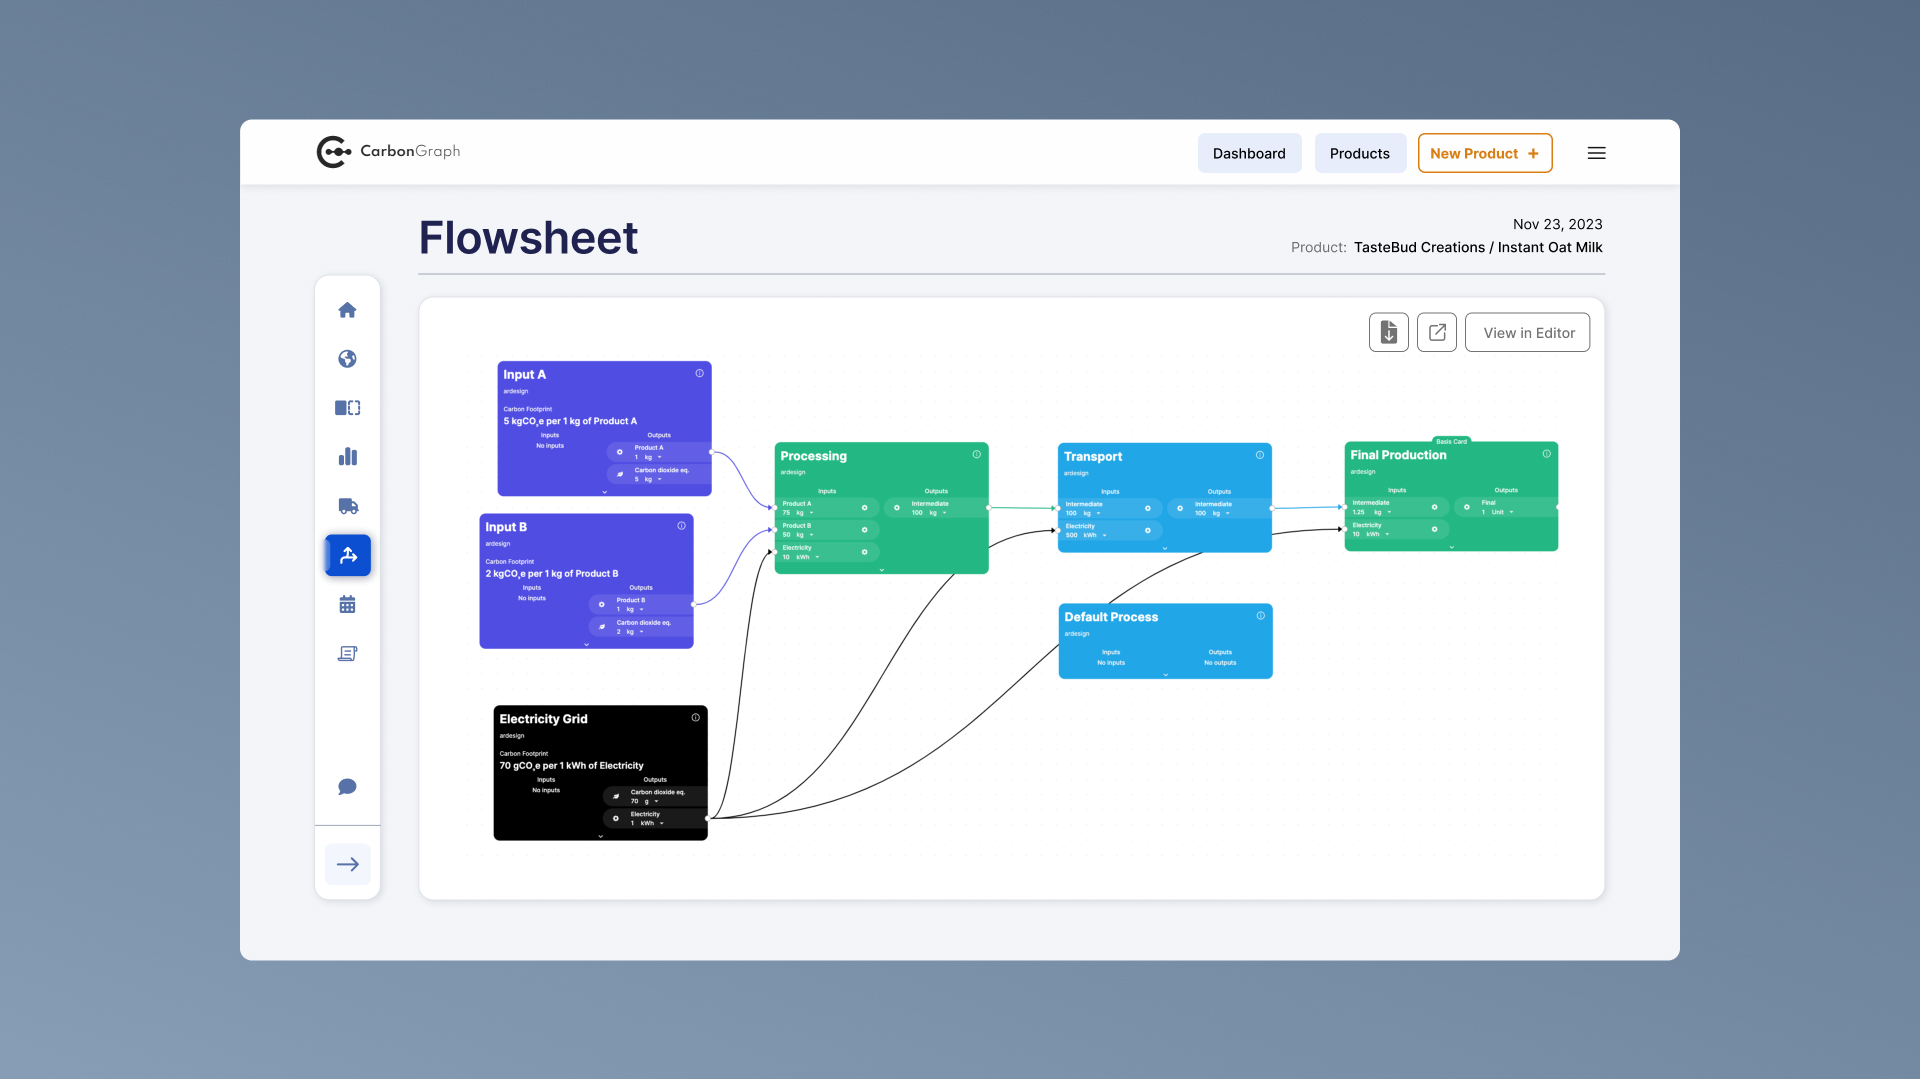Click the open-in-new-window icon near View in Editor
Screen dimensions: 1920x1079
pyautogui.click(x=1437, y=332)
